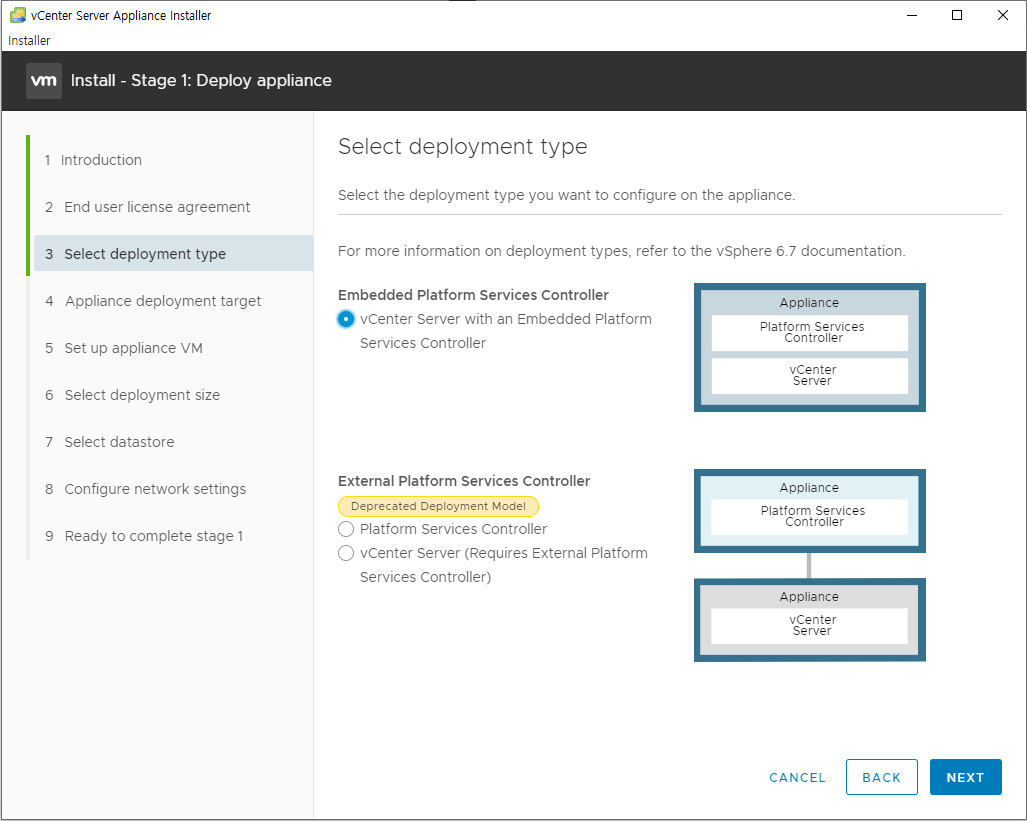Screen dimensions: 1027x821
Task: Click the Install - Stage 1: Deploy appliance header
Action: point(201,81)
